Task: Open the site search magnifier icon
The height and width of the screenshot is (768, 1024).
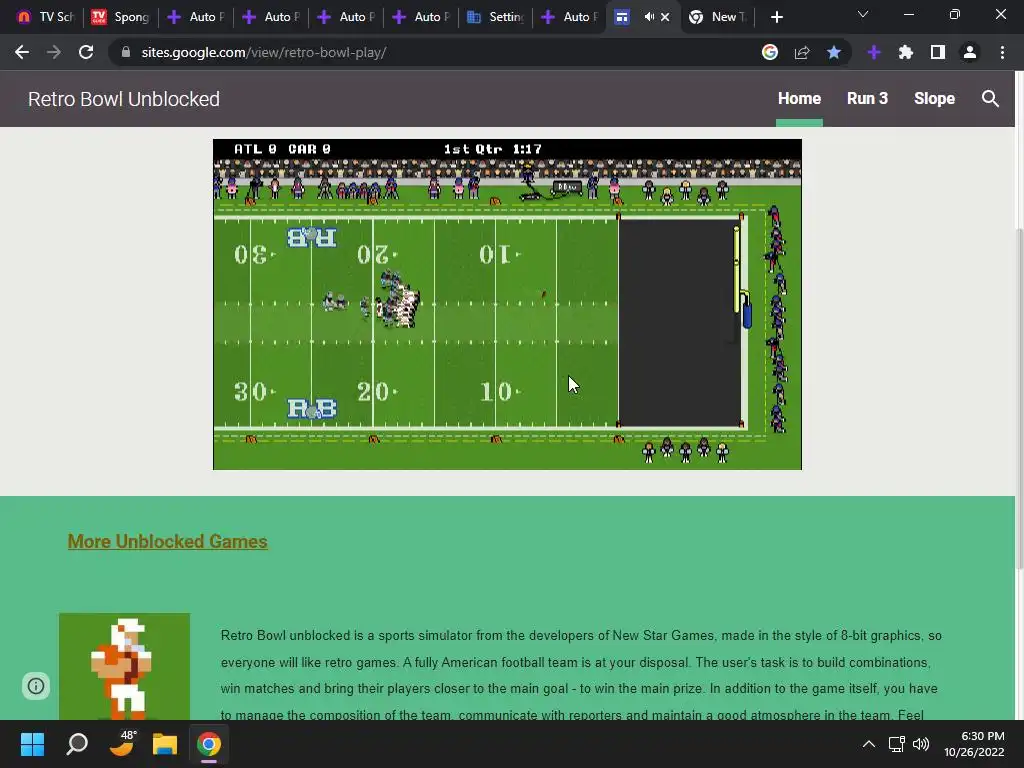Action: (x=990, y=99)
